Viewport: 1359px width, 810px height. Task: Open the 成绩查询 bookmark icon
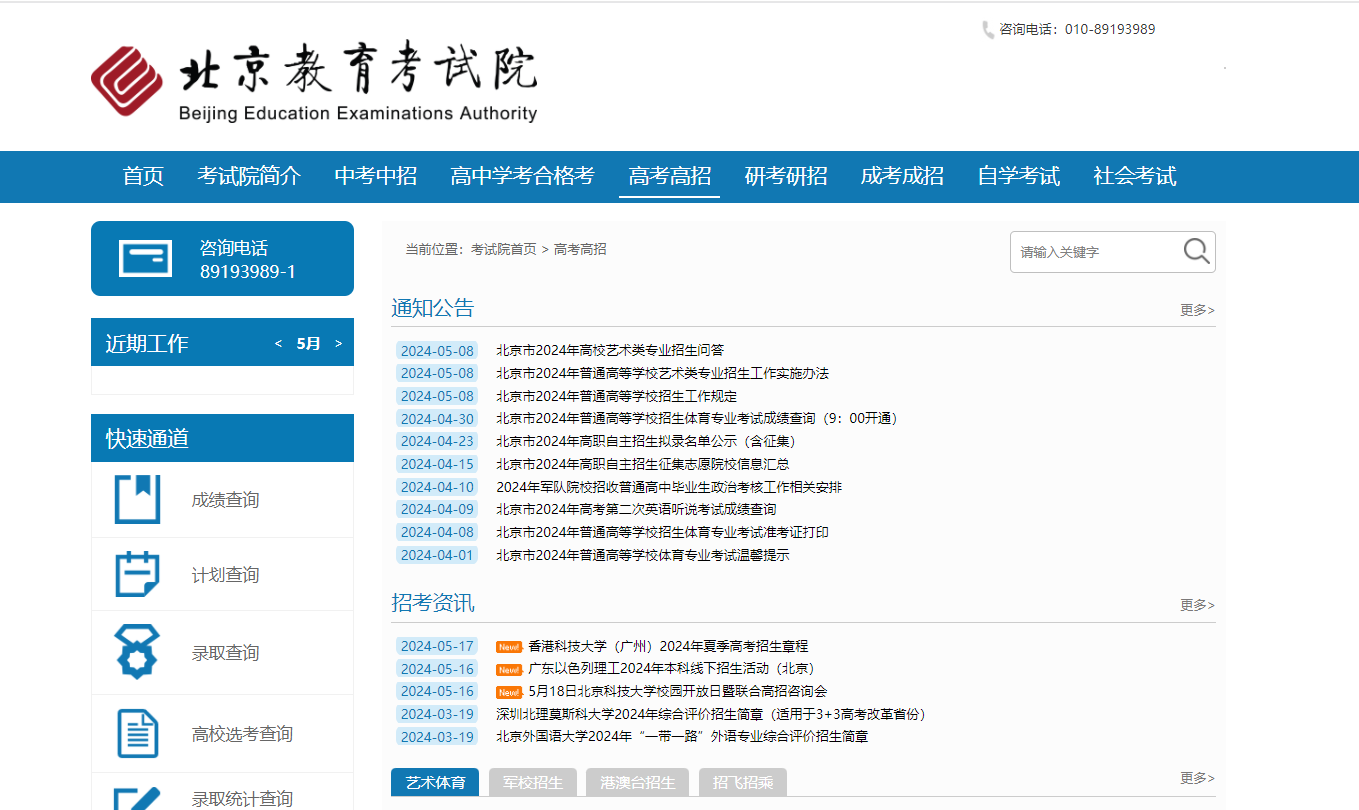click(137, 499)
